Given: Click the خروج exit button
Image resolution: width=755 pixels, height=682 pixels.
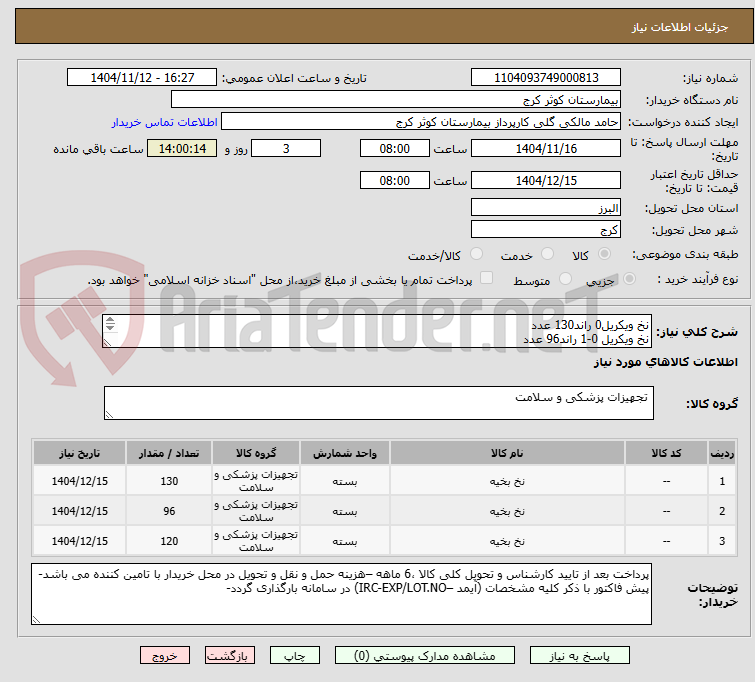Looking at the screenshot, I should pyautogui.click(x=165, y=656).
